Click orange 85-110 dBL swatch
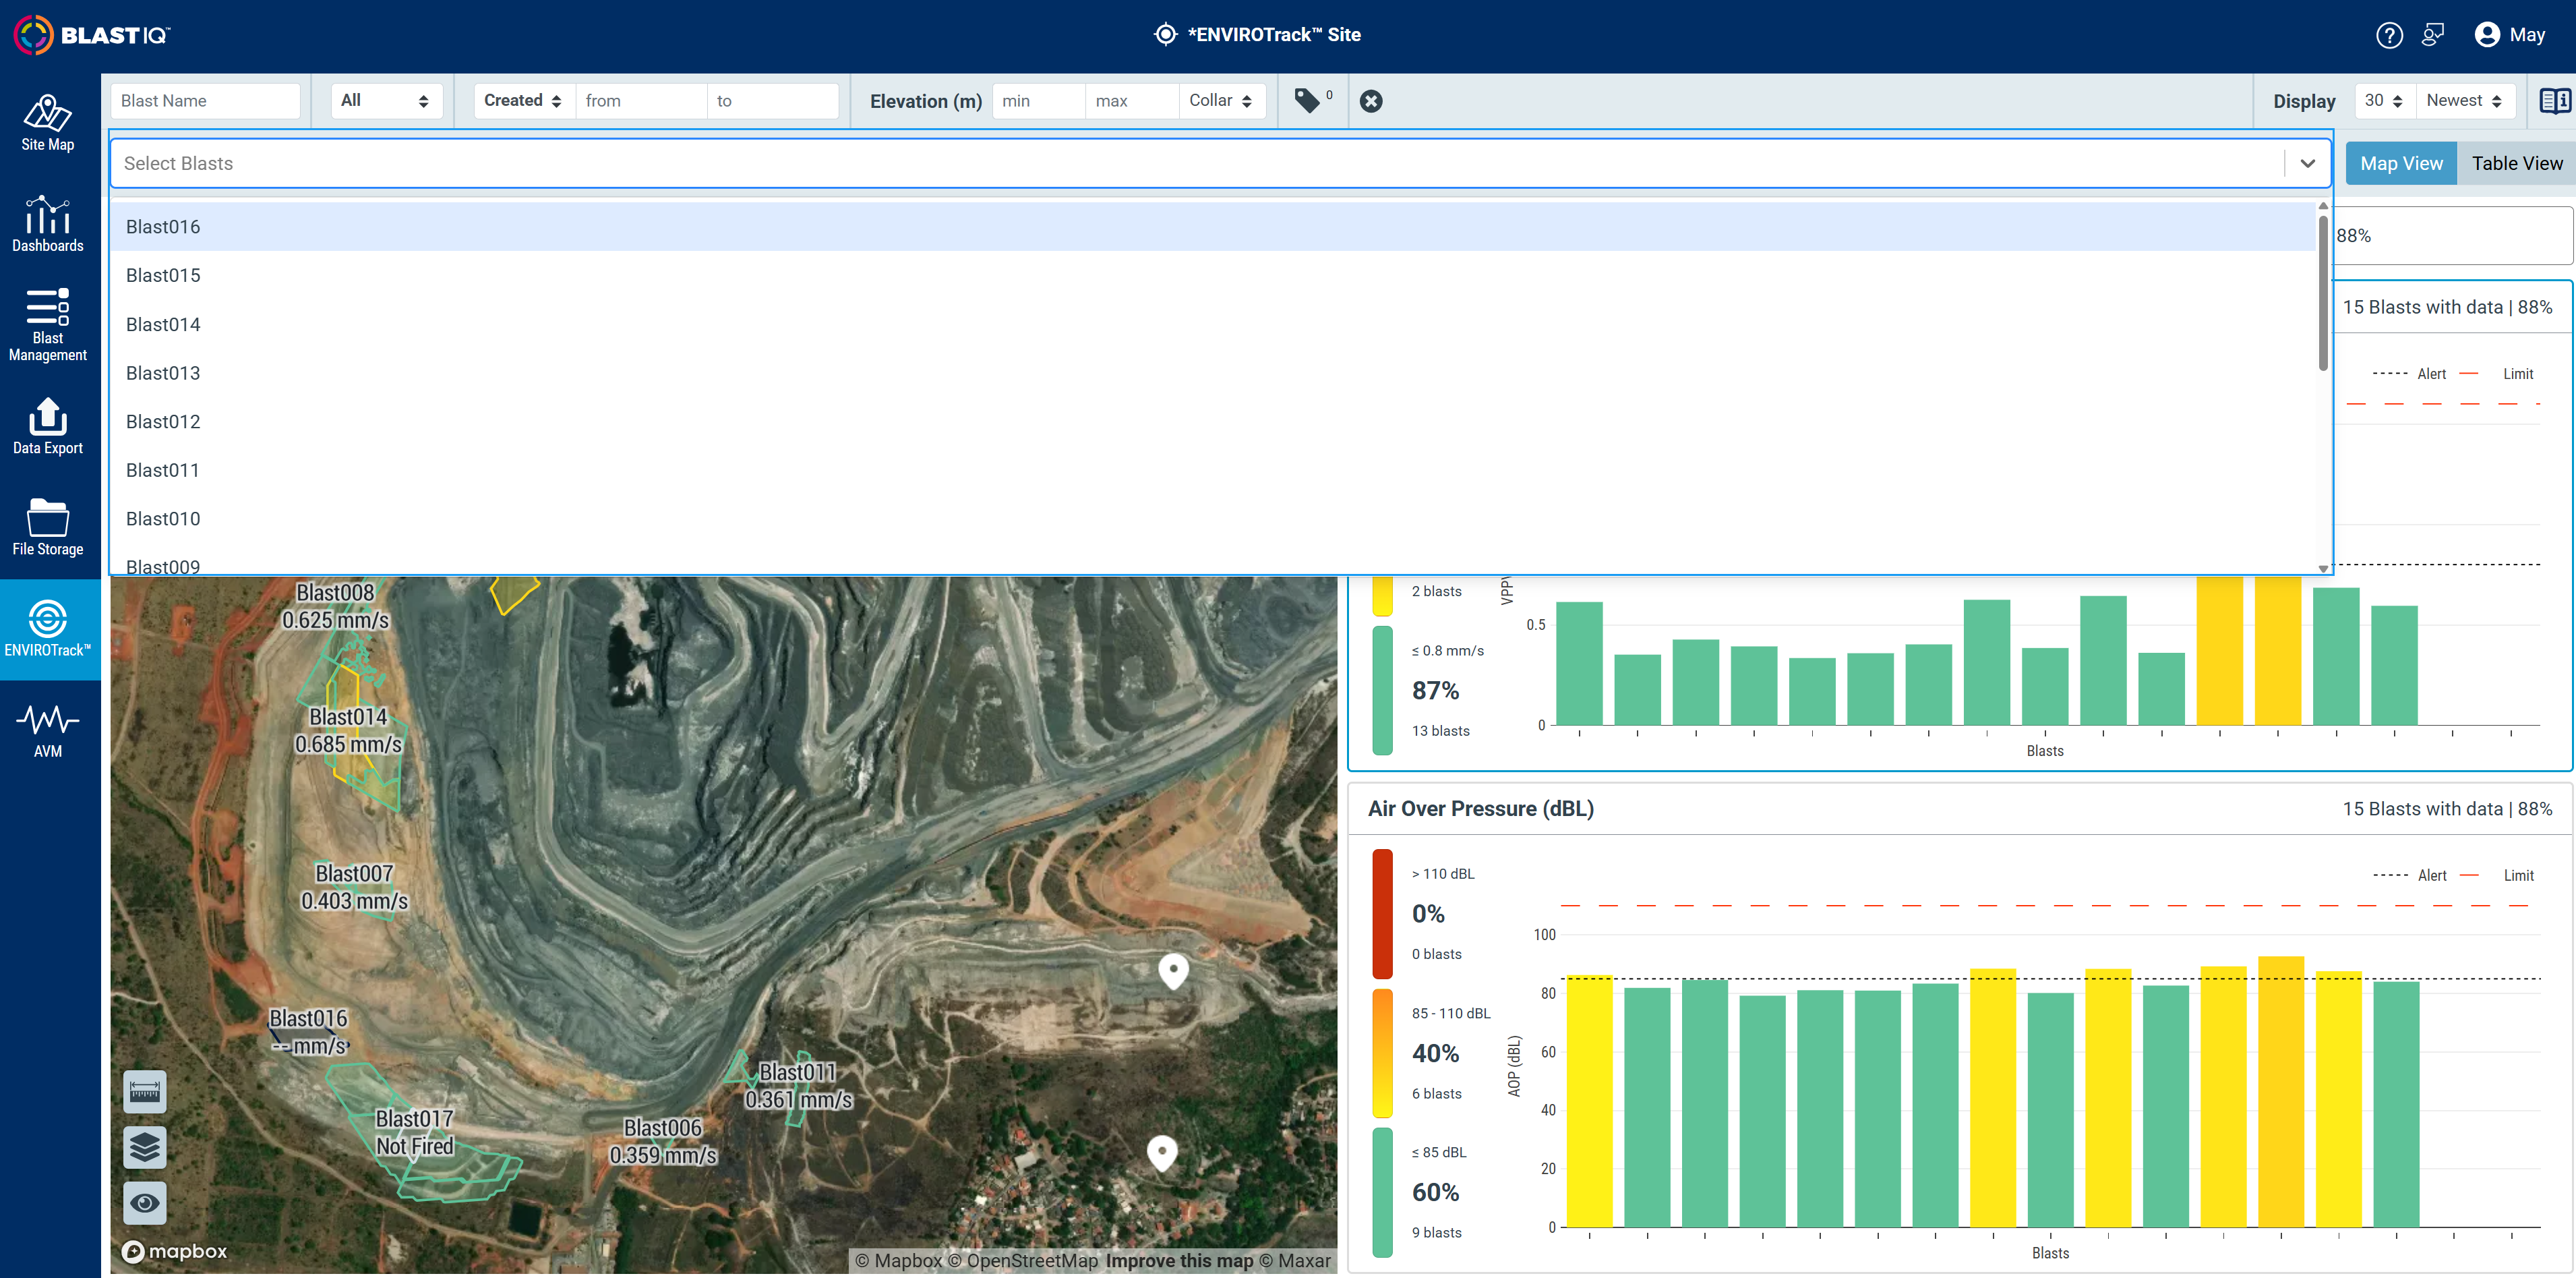This screenshot has height=1278, width=2576. point(1382,1053)
